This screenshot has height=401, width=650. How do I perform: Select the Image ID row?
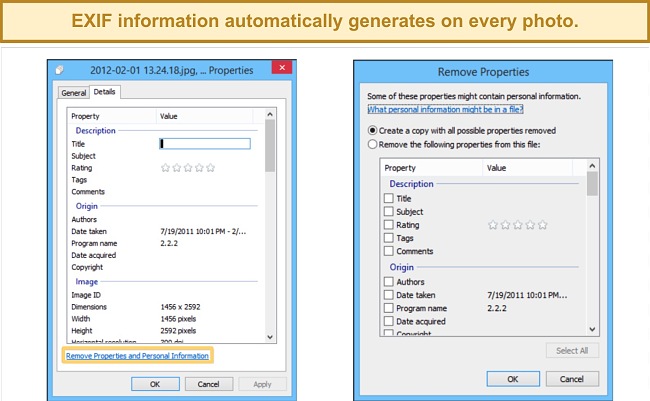click(x=166, y=295)
